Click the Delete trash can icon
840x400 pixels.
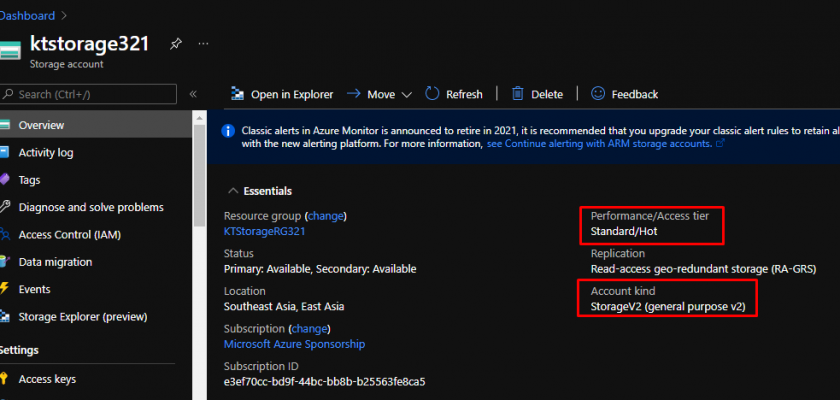518,94
